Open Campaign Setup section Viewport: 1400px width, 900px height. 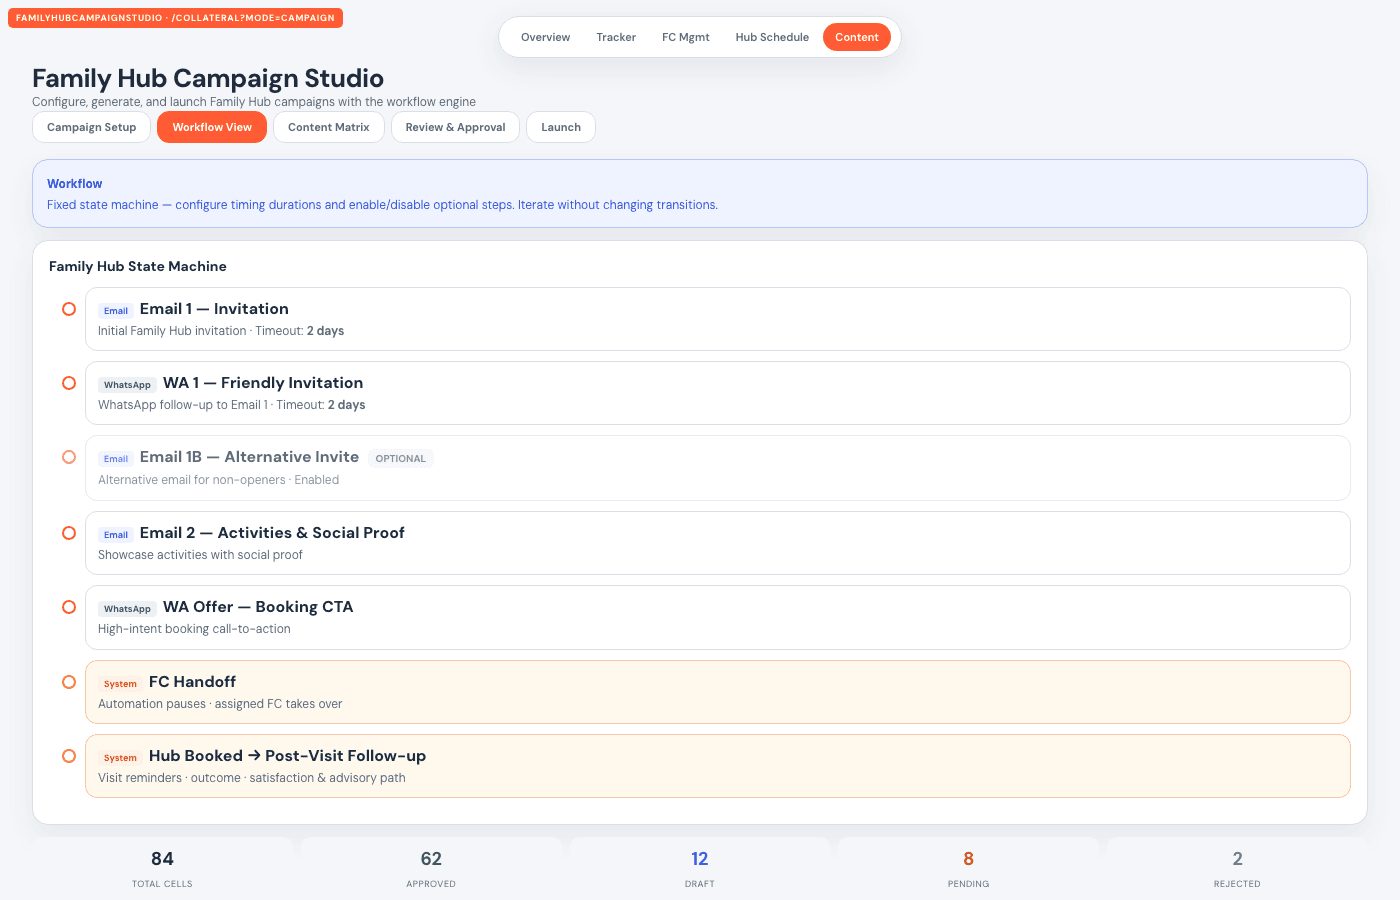(x=92, y=127)
